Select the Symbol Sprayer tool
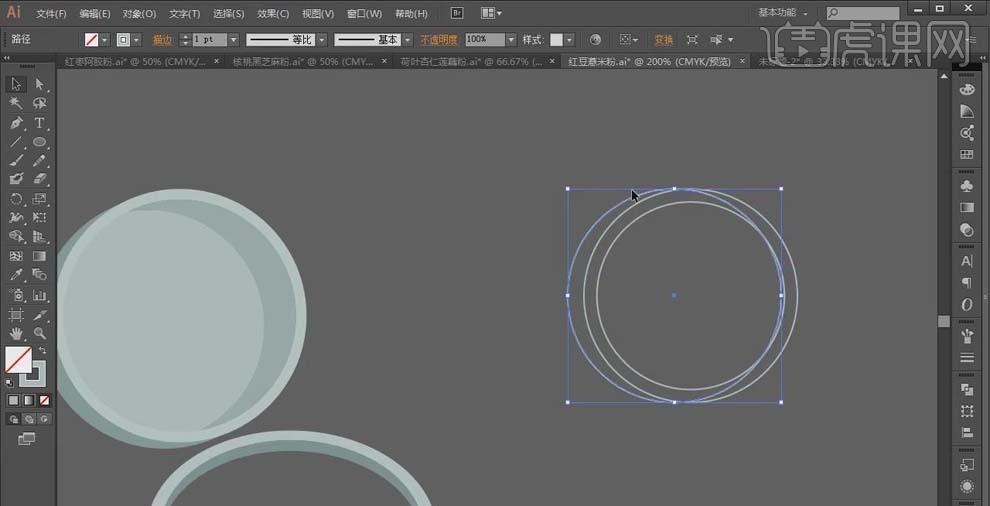 tap(16, 295)
